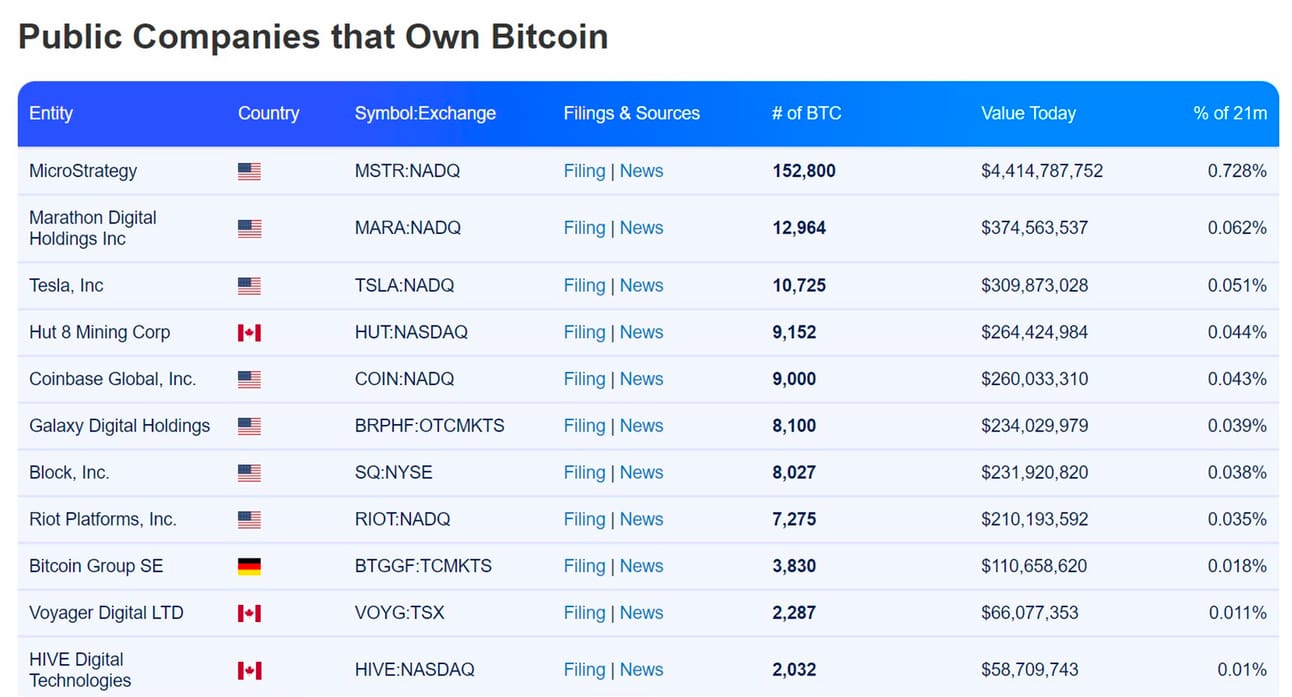Click the US flag in Riot Platforms row
The width and height of the screenshot is (1292, 697).
(x=249, y=519)
